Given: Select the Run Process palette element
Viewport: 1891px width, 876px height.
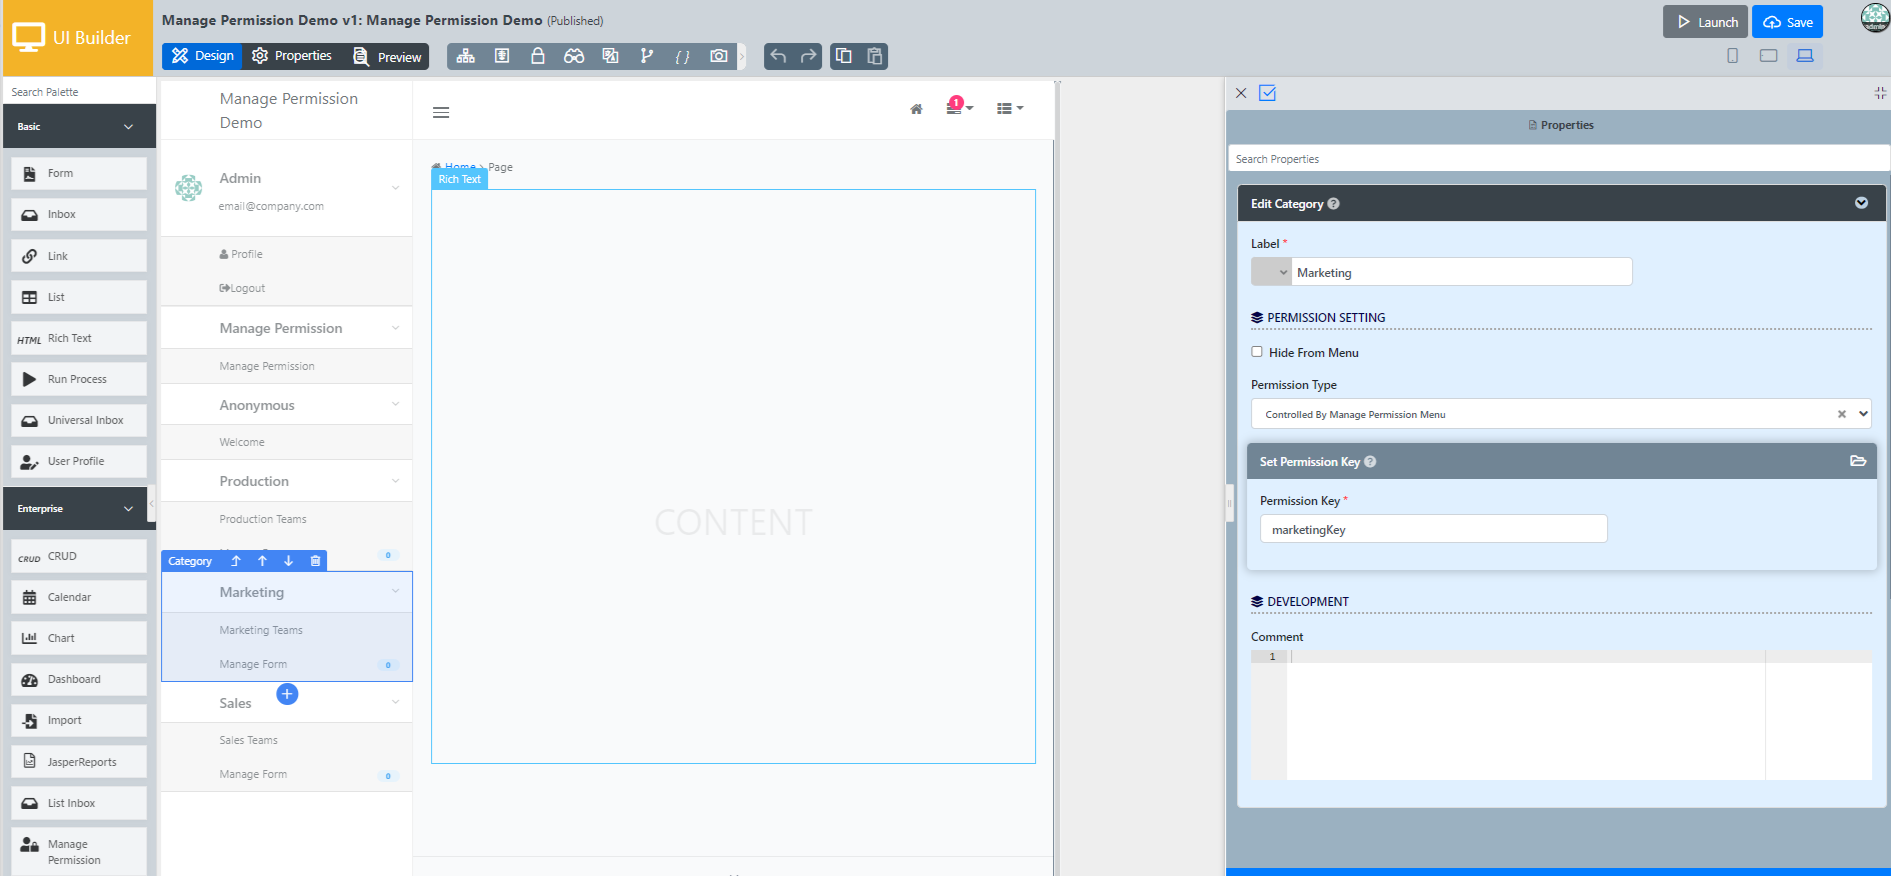Looking at the screenshot, I should tap(79, 379).
